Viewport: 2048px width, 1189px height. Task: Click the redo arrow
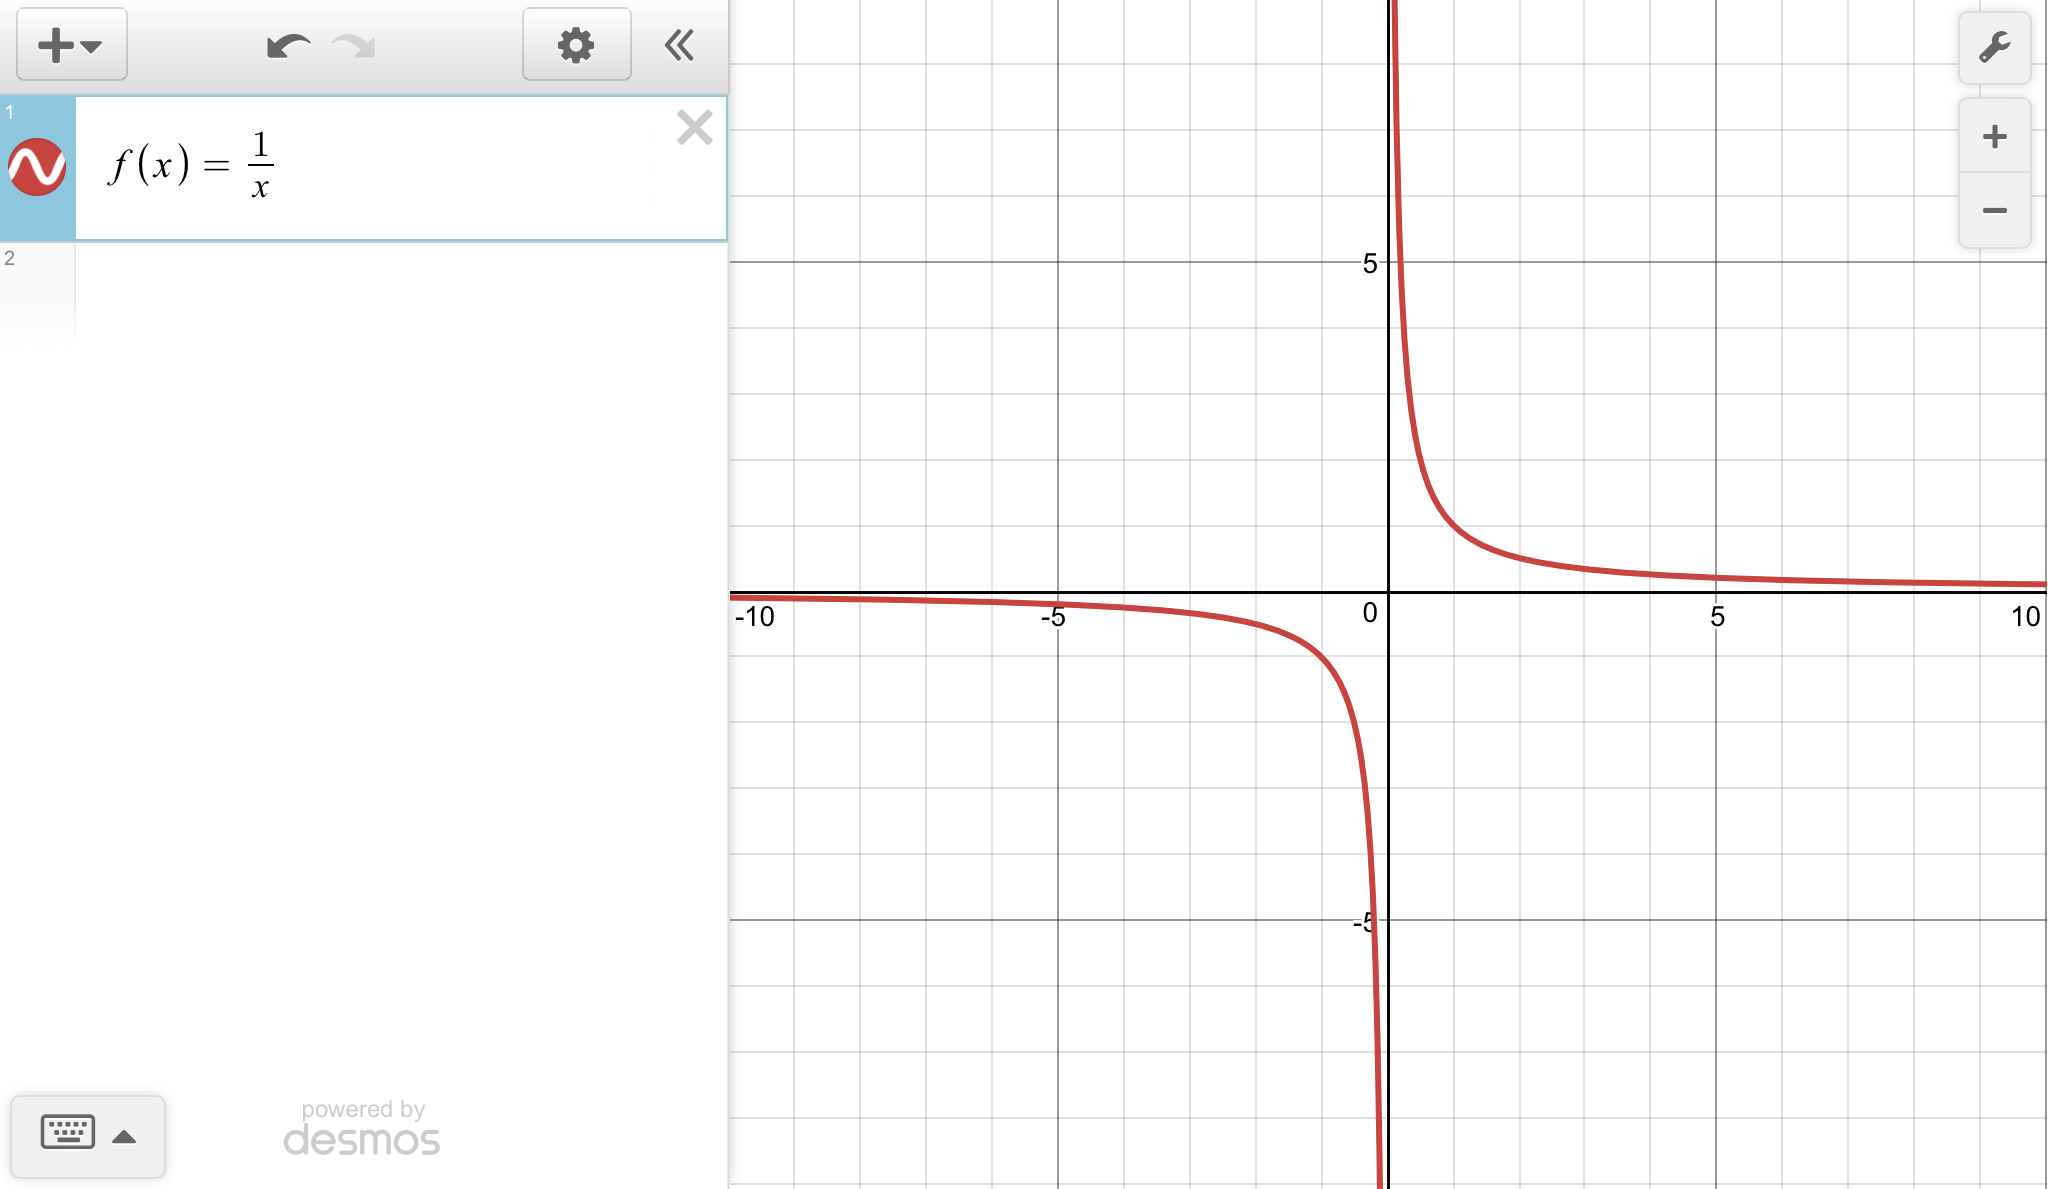[x=354, y=46]
